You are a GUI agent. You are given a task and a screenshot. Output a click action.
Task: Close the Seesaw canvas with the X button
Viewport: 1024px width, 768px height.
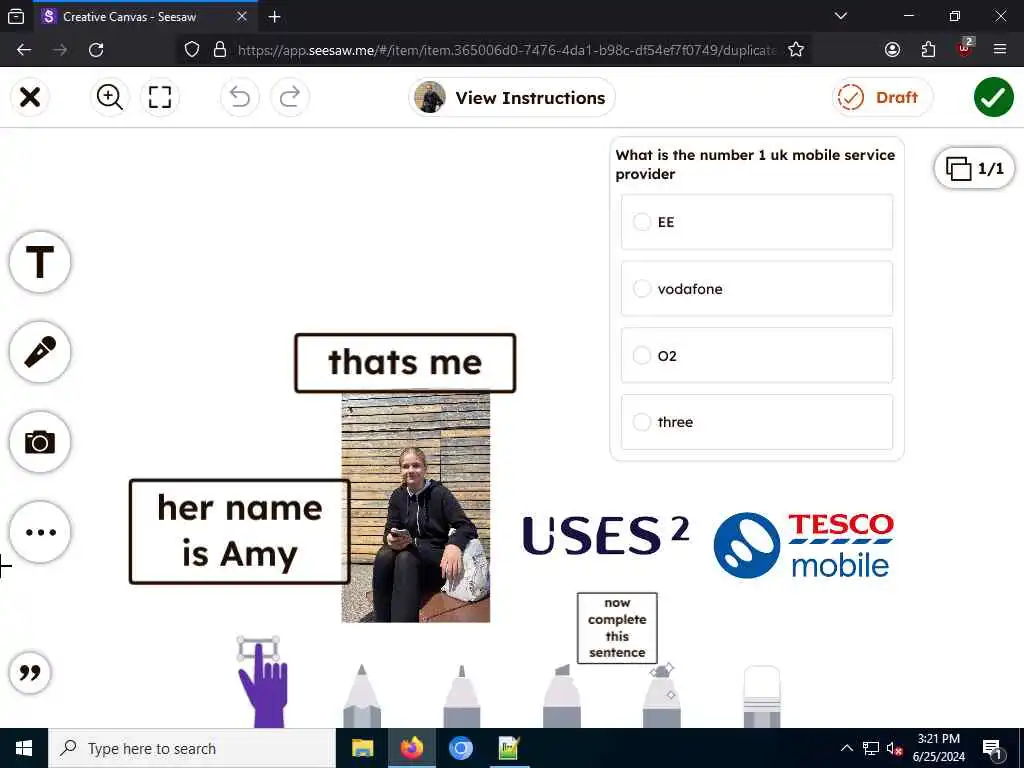30,97
